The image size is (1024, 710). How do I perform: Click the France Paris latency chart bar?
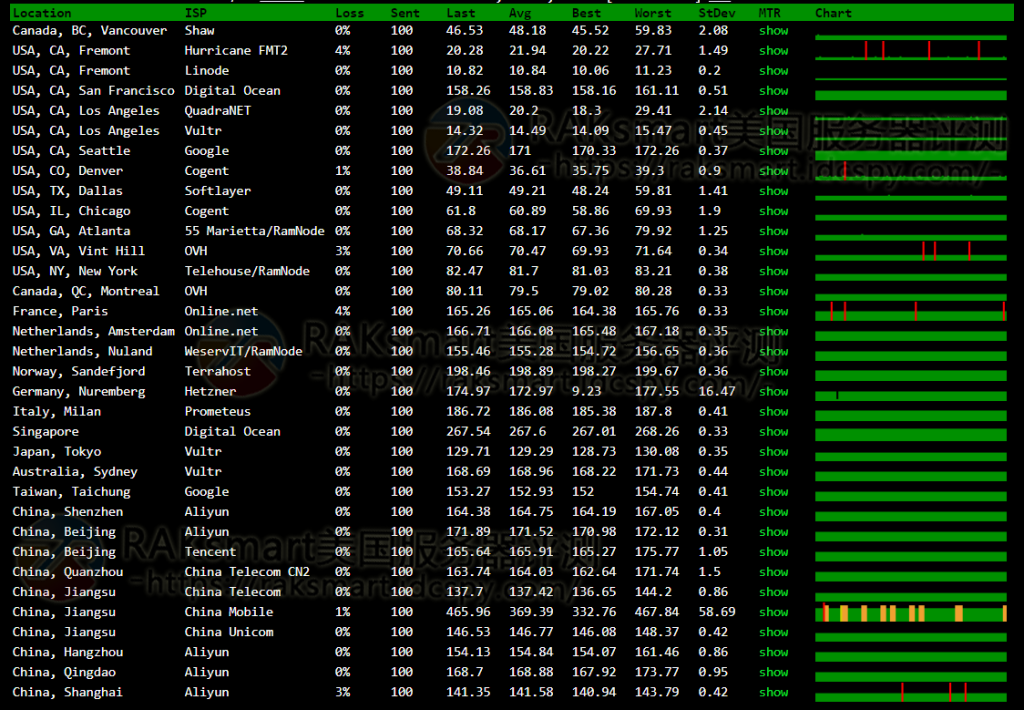coord(911,312)
